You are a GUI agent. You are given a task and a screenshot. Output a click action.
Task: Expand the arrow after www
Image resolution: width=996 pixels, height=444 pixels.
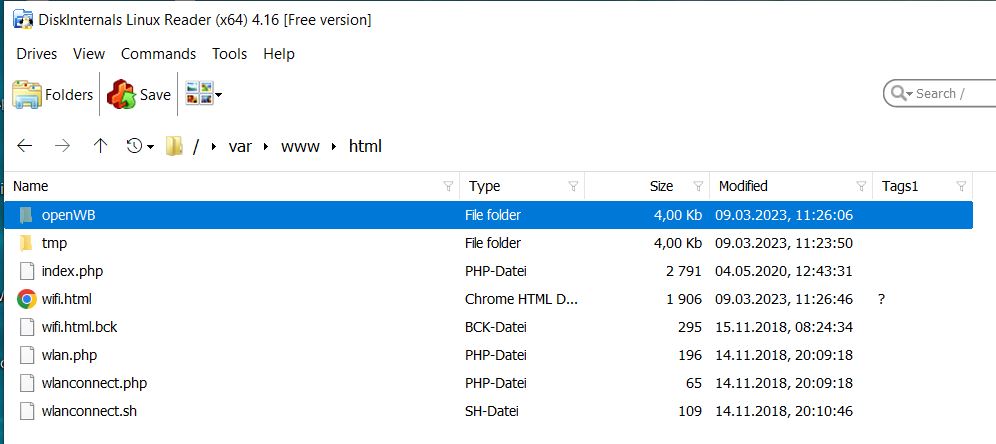(x=333, y=147)
